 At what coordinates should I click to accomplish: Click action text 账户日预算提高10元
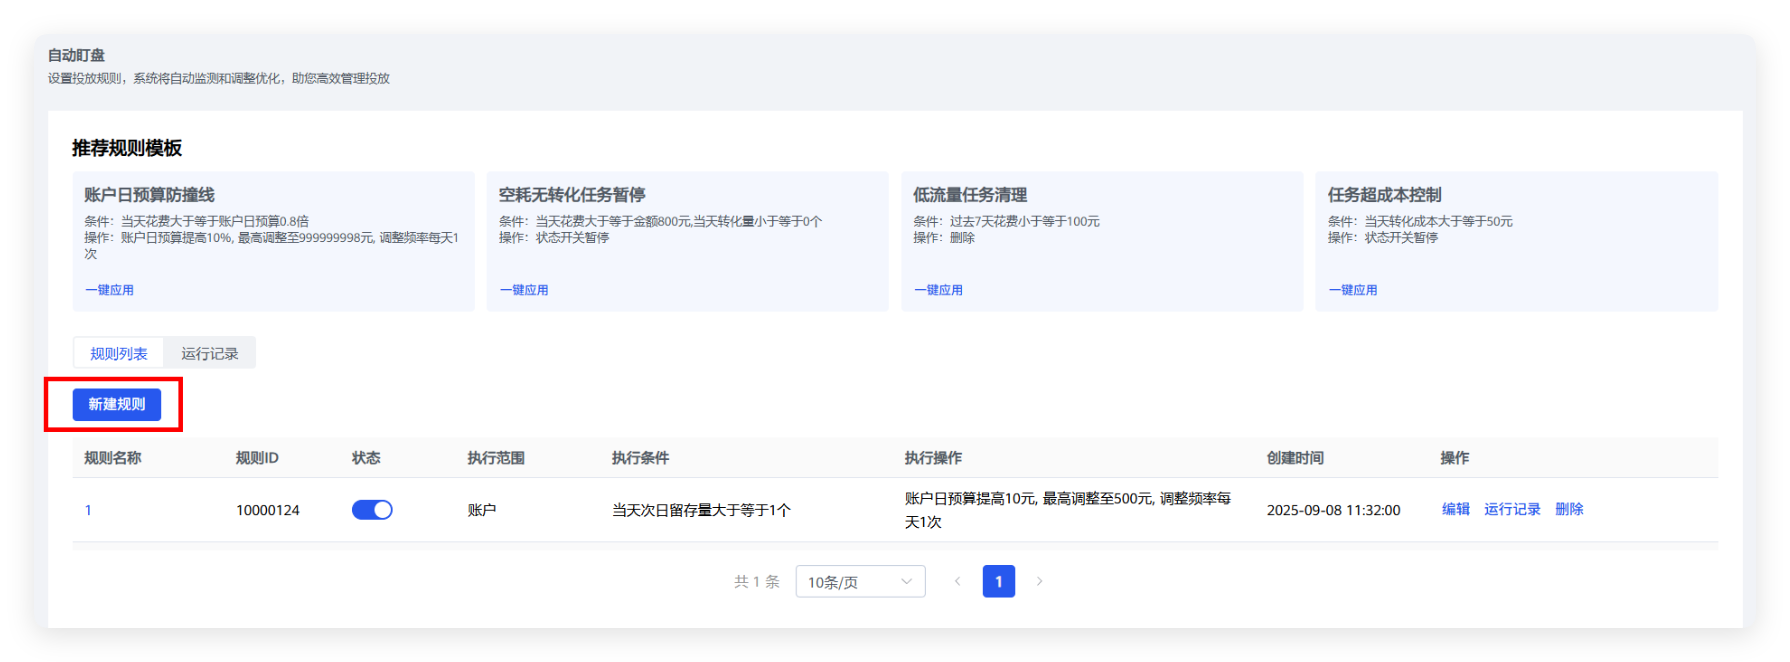[x=970, y=498]
